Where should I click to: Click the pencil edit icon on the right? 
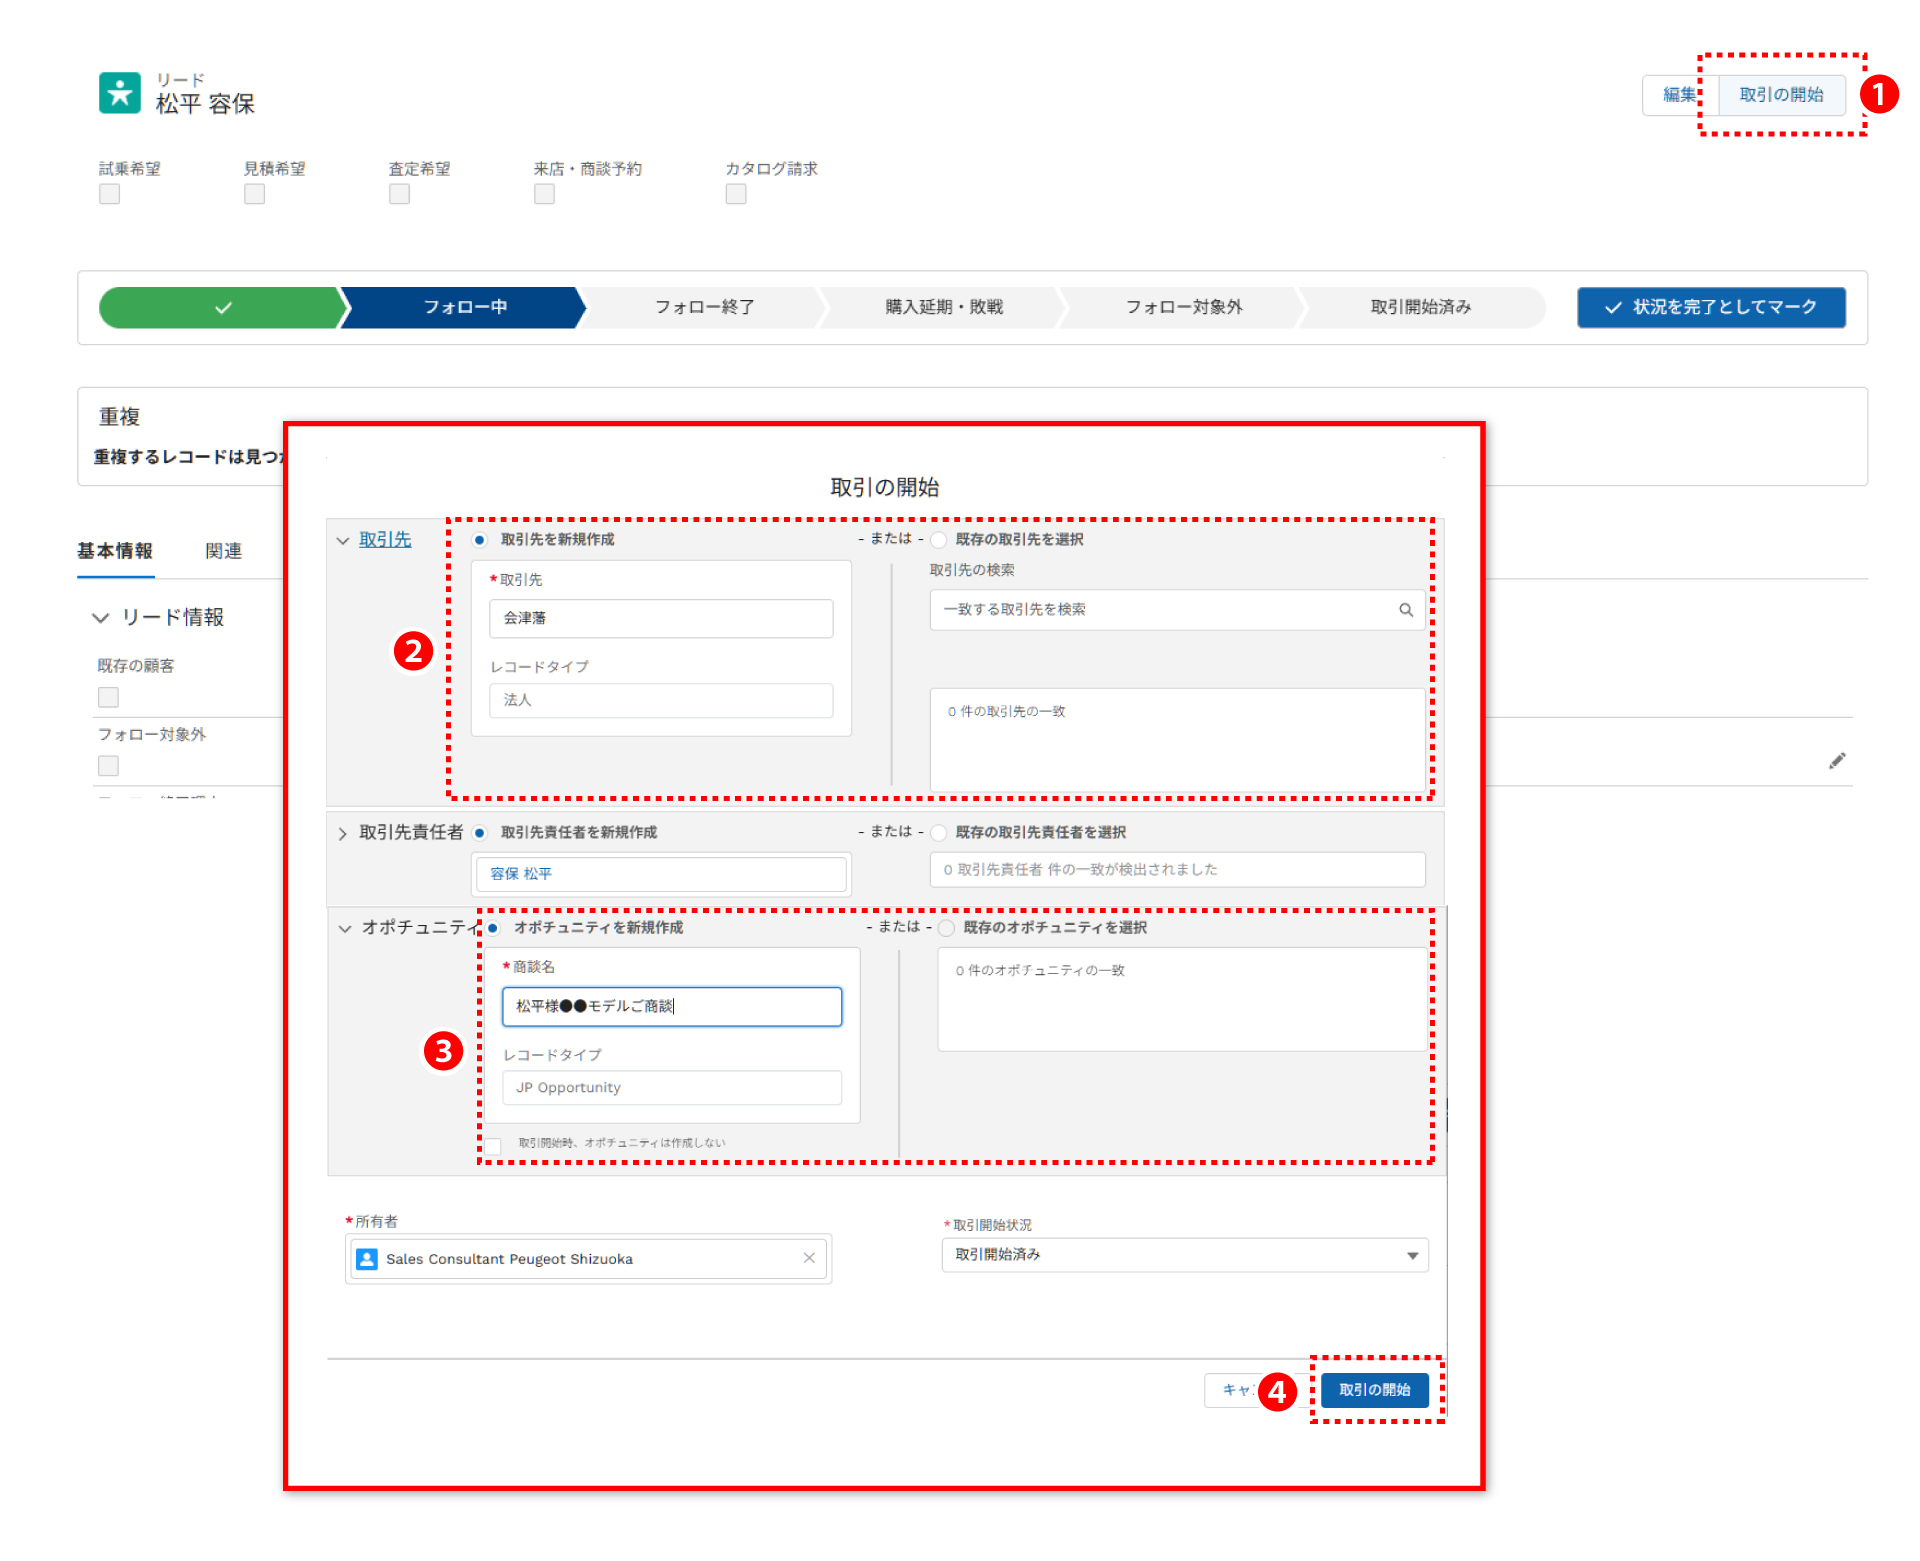[1837, 761]
